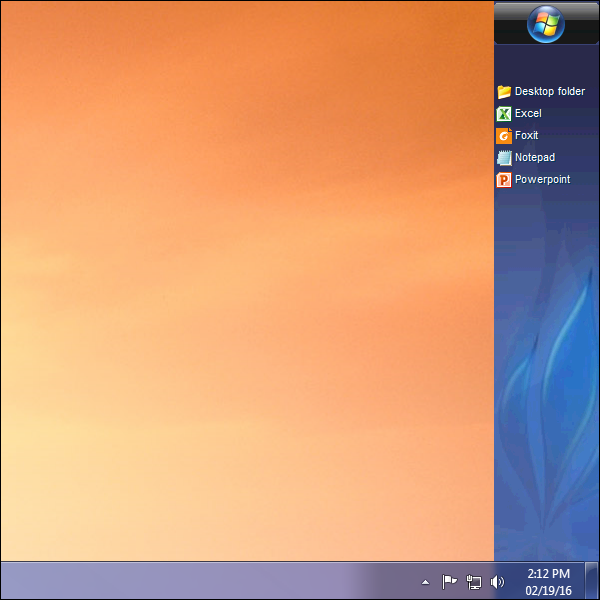600x600 pixels.
Task: Click the 2:12 PM clock time
Action: (547, 573)
